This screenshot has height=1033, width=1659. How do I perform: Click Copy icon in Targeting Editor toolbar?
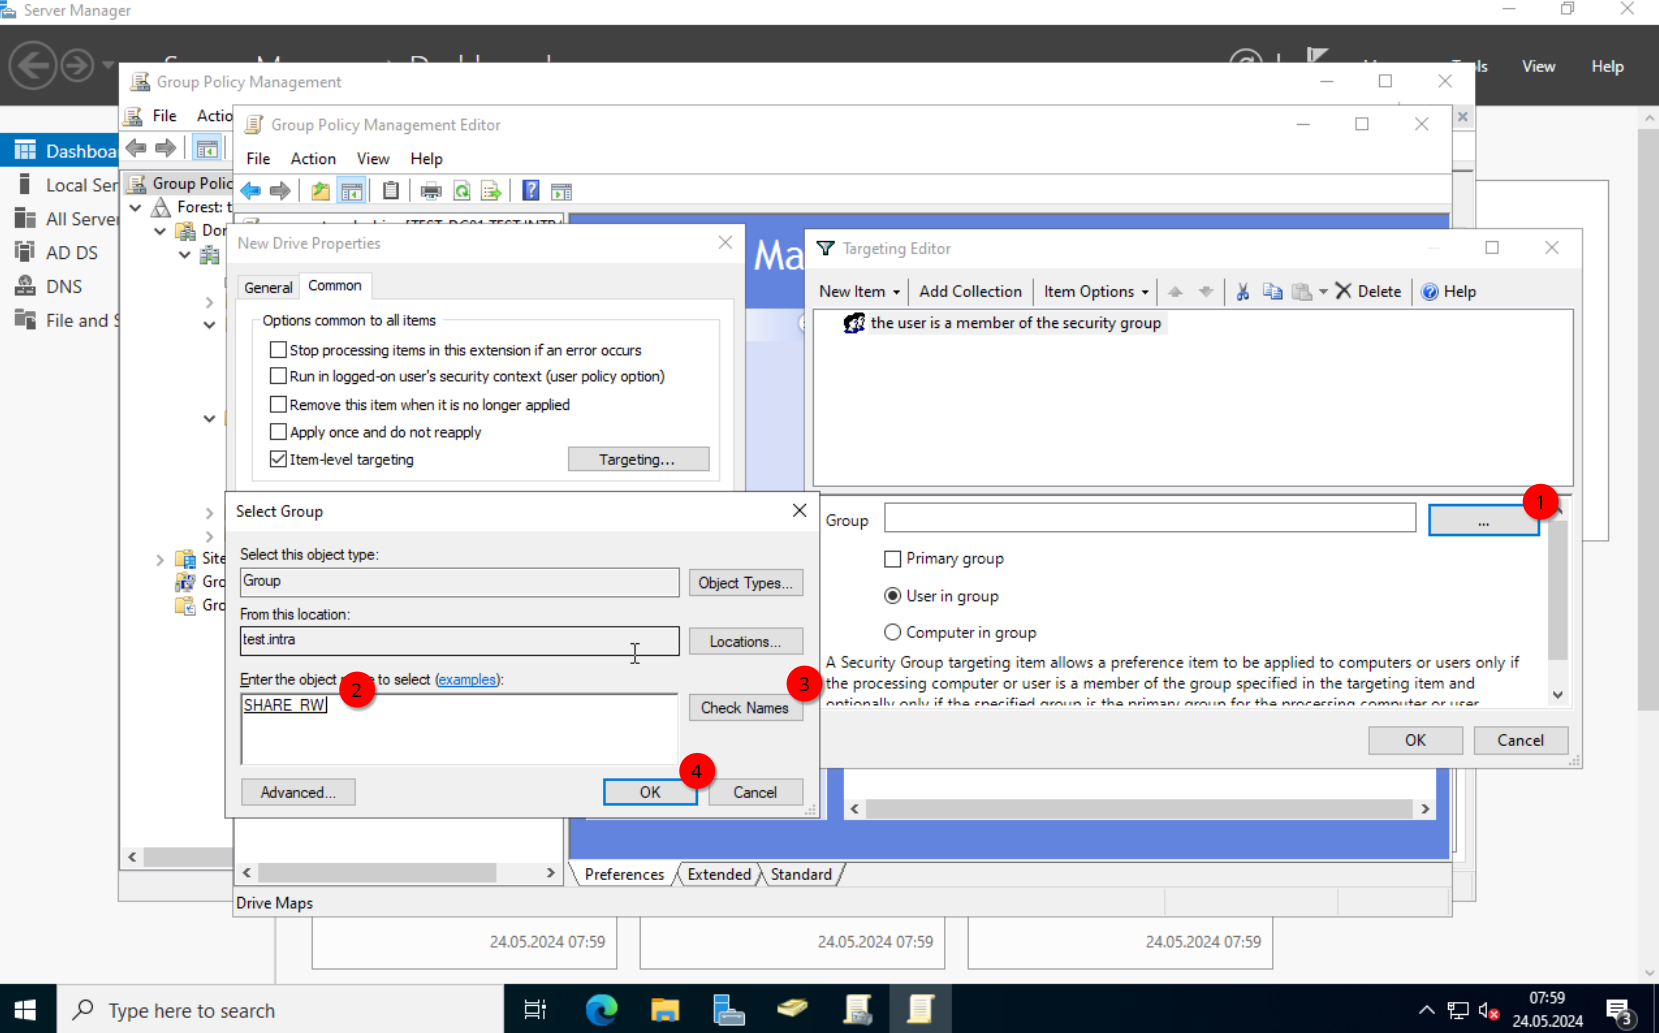(1272, 291)
